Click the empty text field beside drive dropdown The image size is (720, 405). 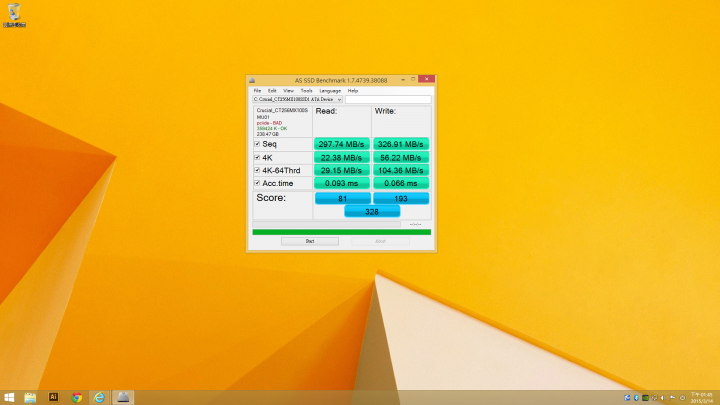(x=388, y=100)
